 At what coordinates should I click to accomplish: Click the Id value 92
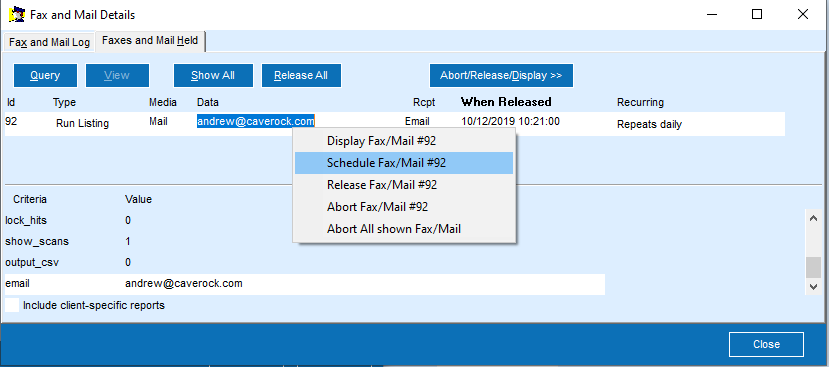click(11, 122)
